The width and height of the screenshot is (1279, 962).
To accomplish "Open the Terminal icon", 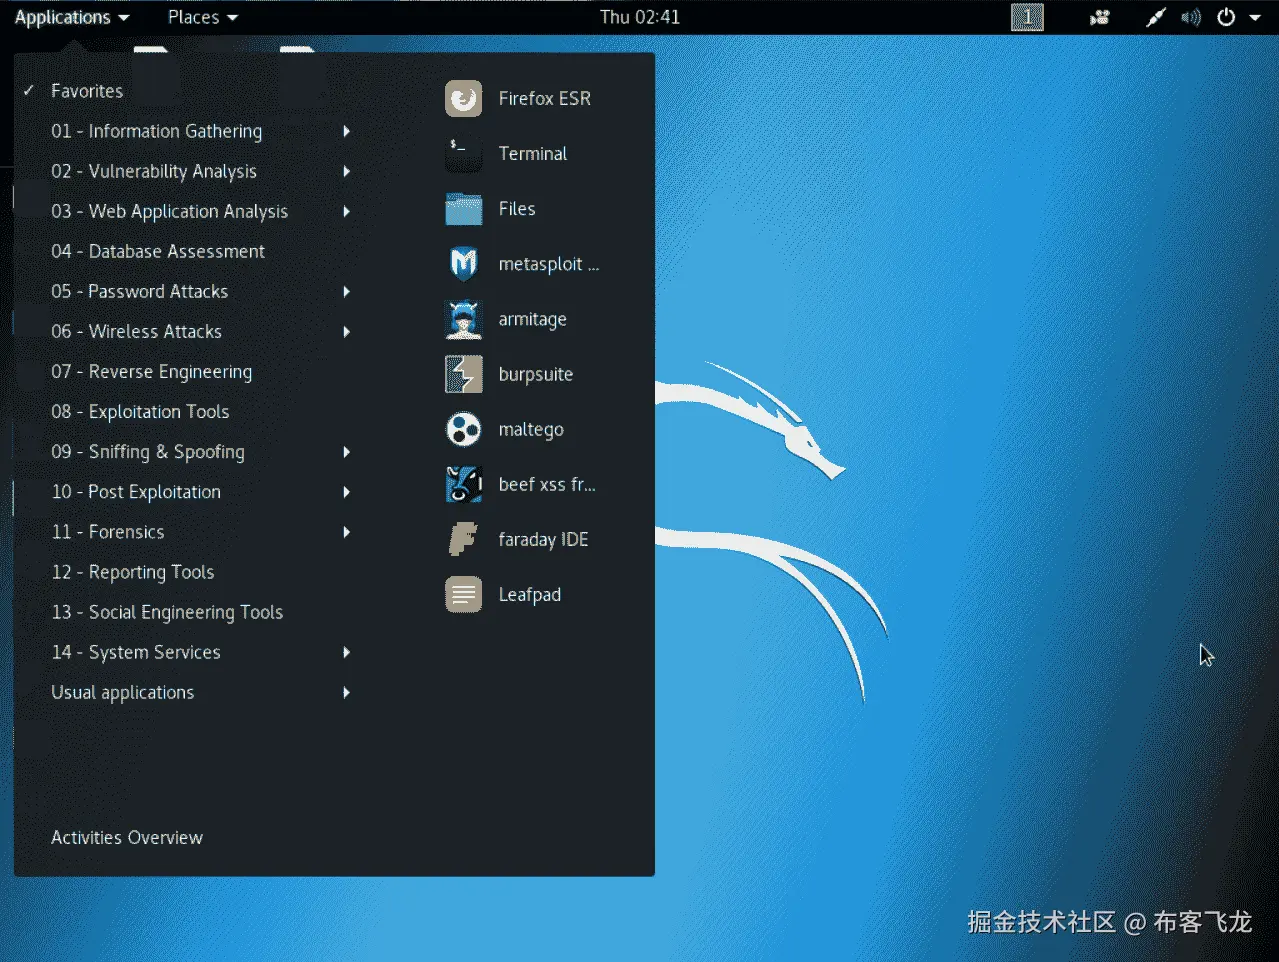I will [x=463, y=153].
